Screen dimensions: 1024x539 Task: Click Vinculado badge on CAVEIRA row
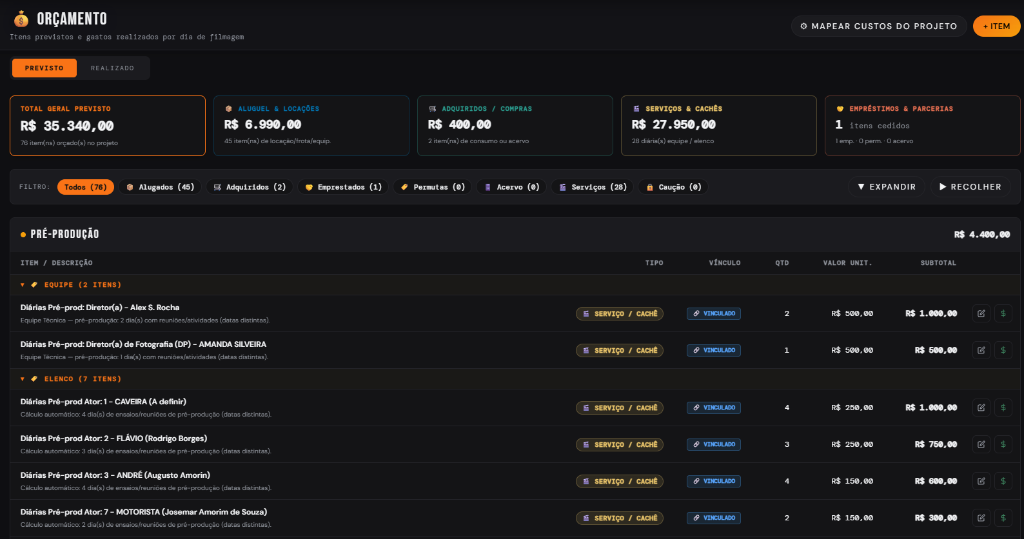[714, 408]
